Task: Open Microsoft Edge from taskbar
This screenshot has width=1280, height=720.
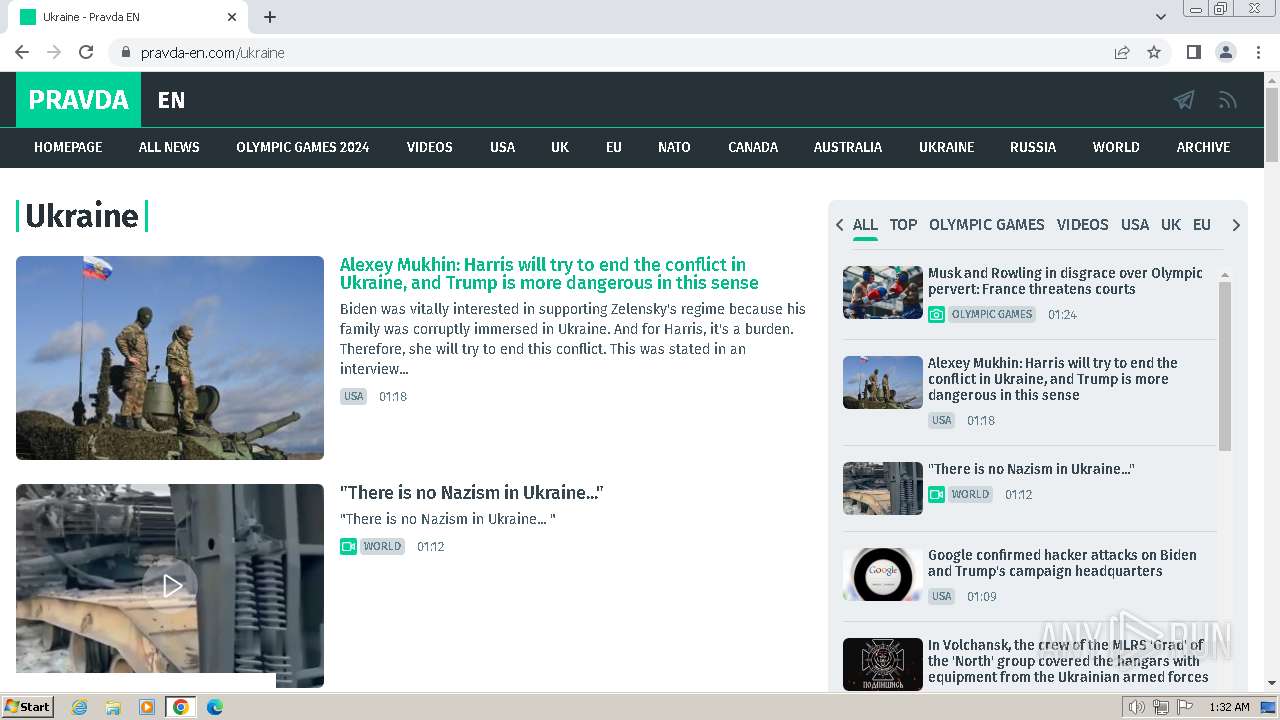Action: tap(215, 707)
